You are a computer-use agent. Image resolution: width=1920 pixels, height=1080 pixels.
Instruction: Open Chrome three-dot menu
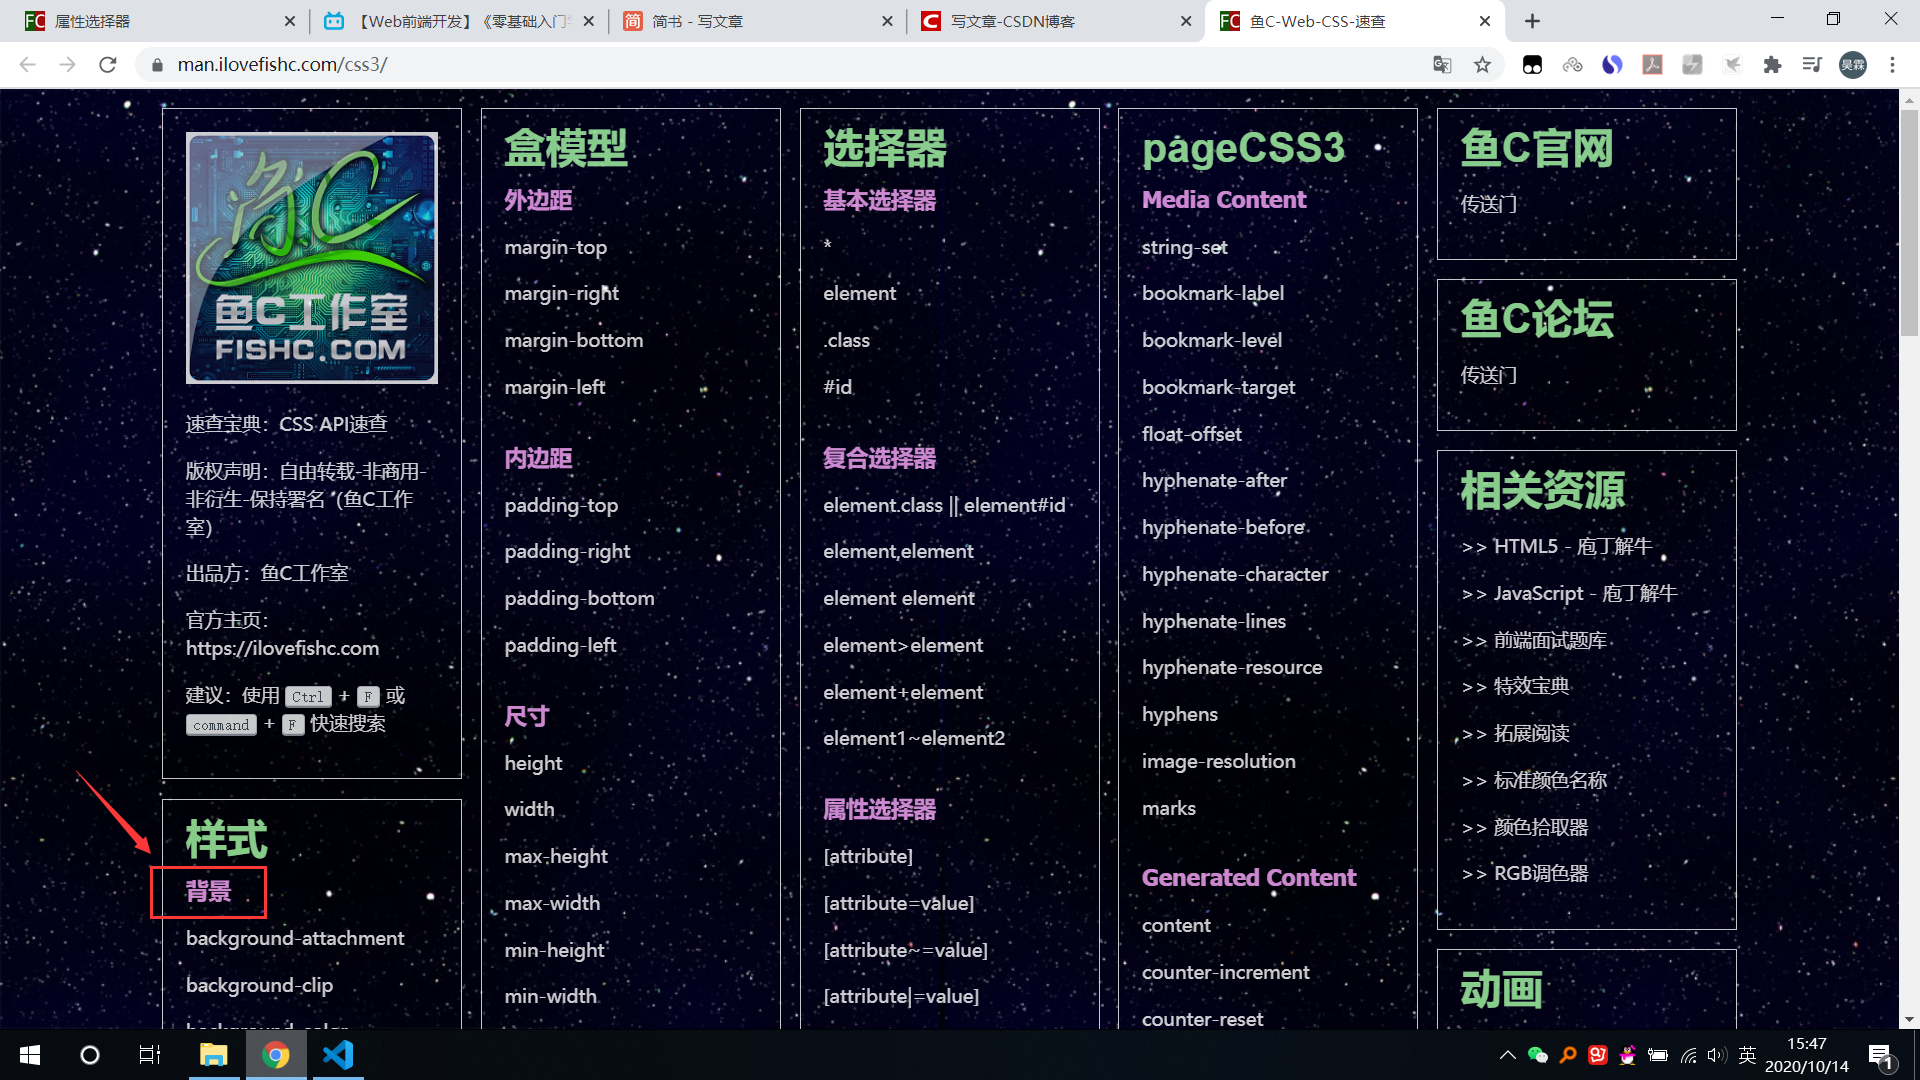(1892, 65)
